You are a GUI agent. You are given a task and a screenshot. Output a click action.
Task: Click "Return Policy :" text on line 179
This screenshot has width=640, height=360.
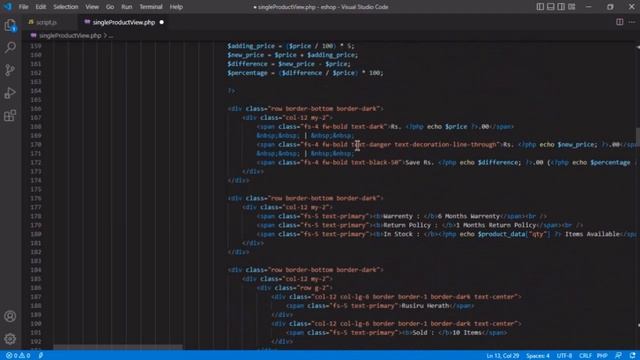(x=411, y=225)
